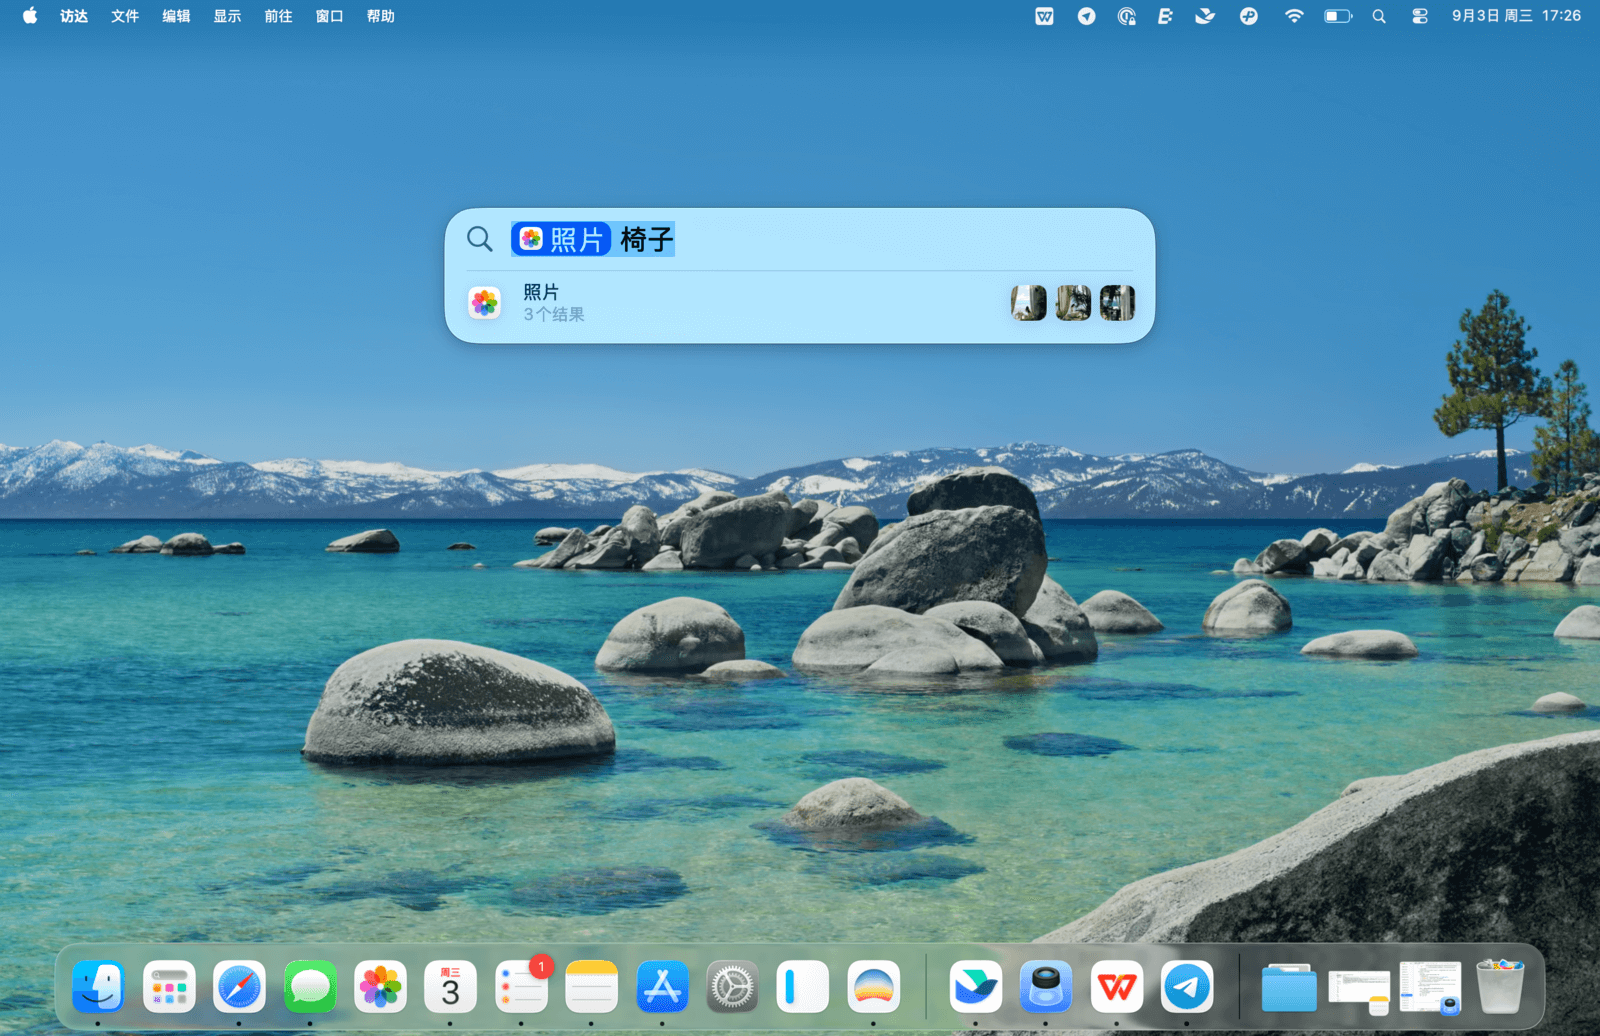
Task: Open Photos app in the Dock
Action: pyautogui.click(x=381, y=988)
